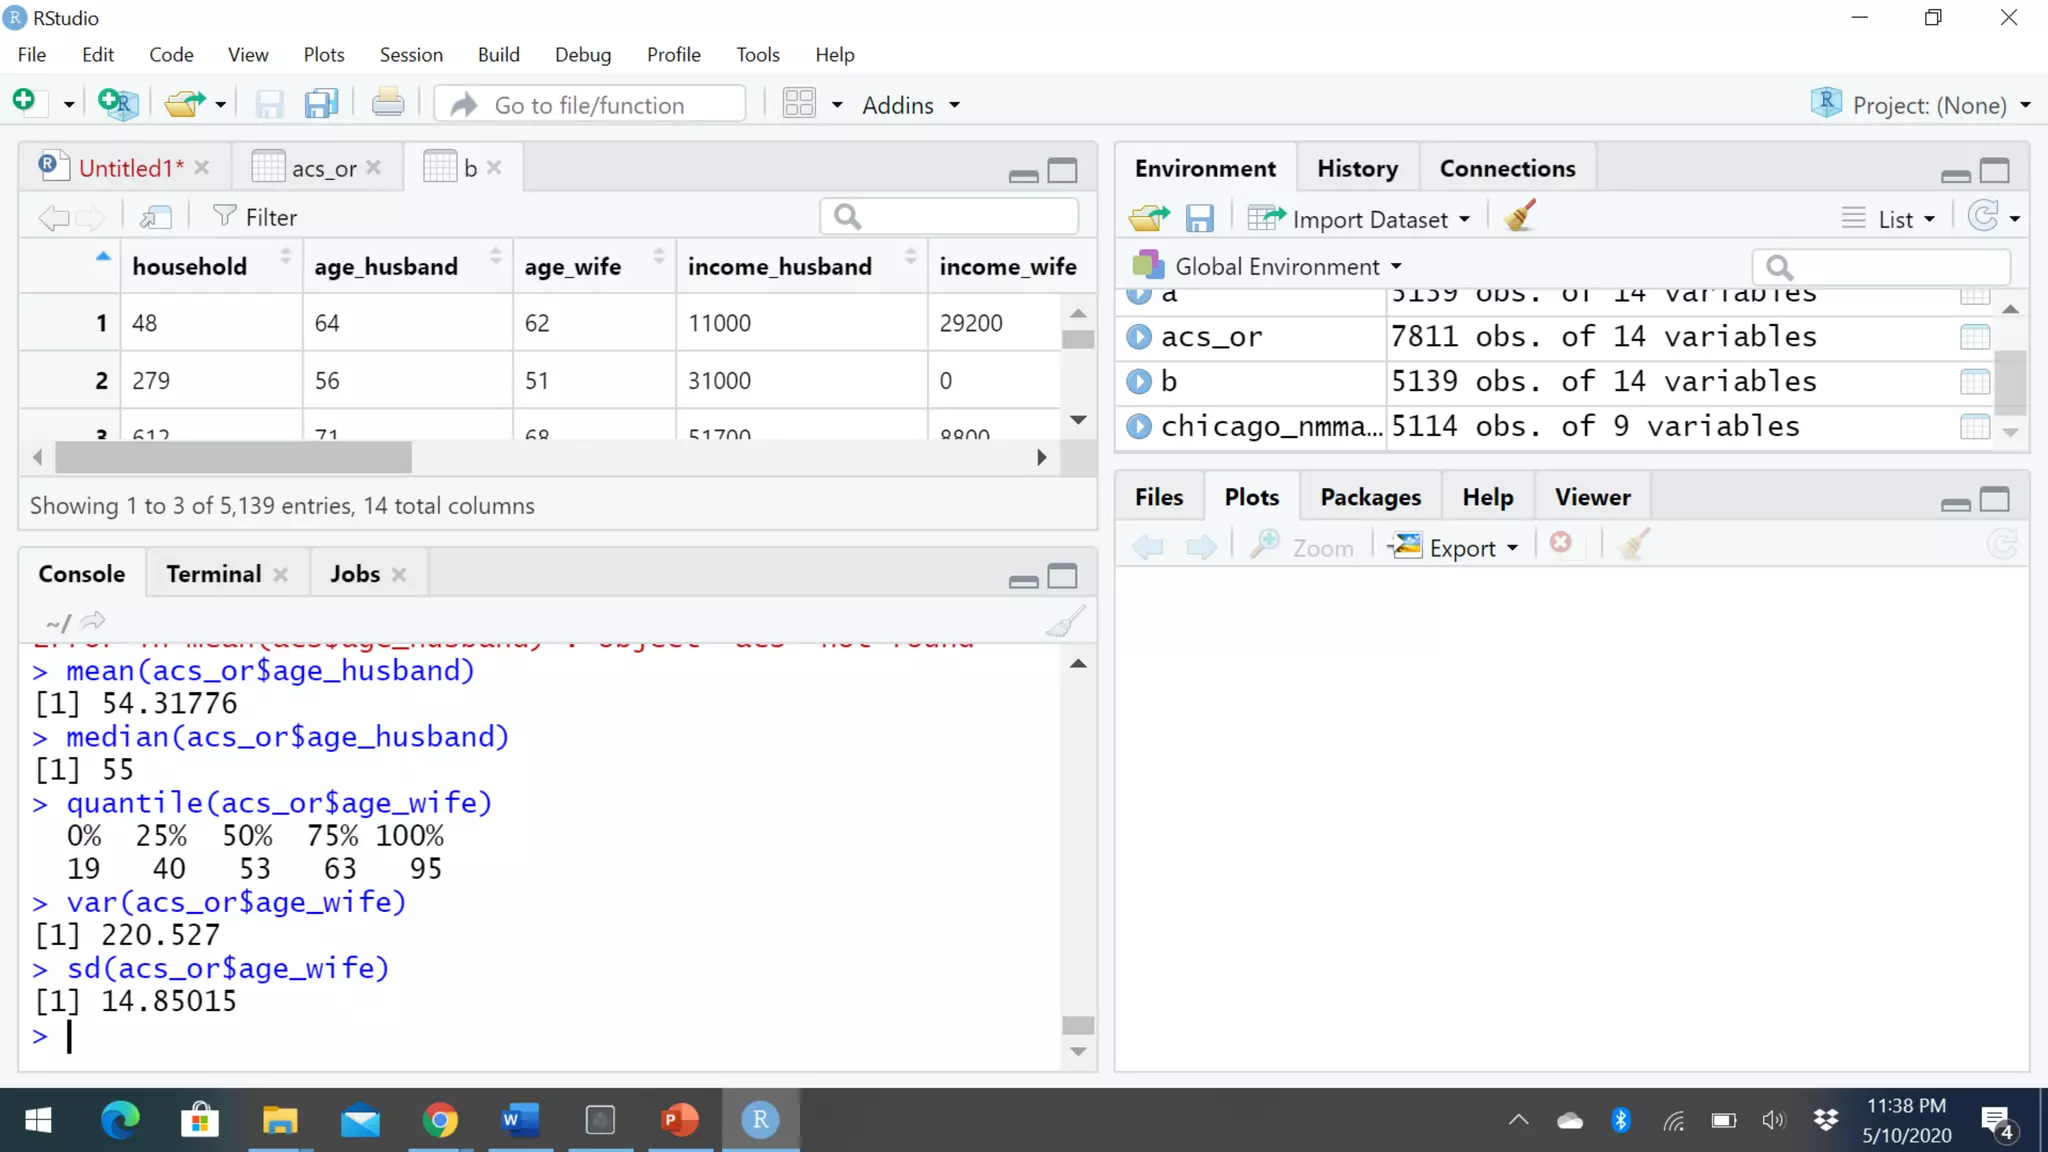Switch to the Connections tab
The width and height of the screenshot is (2048, 1152).
pos(1507,169)
